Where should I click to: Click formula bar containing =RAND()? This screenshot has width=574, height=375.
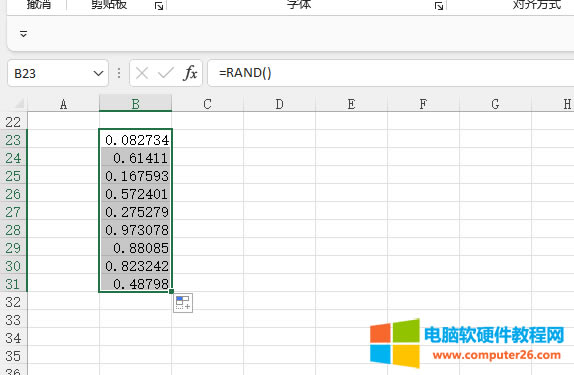pos(391,73)
